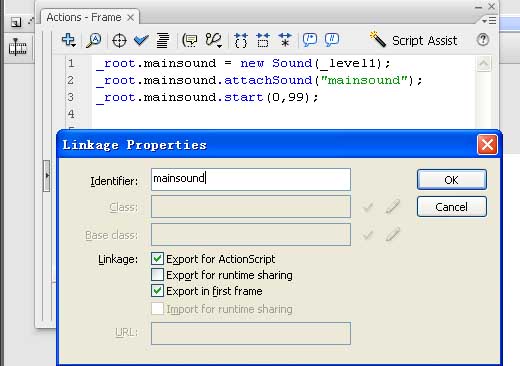Open the Debug options icon
Viewport: 520px width, 366px height.
coord(213,40)
